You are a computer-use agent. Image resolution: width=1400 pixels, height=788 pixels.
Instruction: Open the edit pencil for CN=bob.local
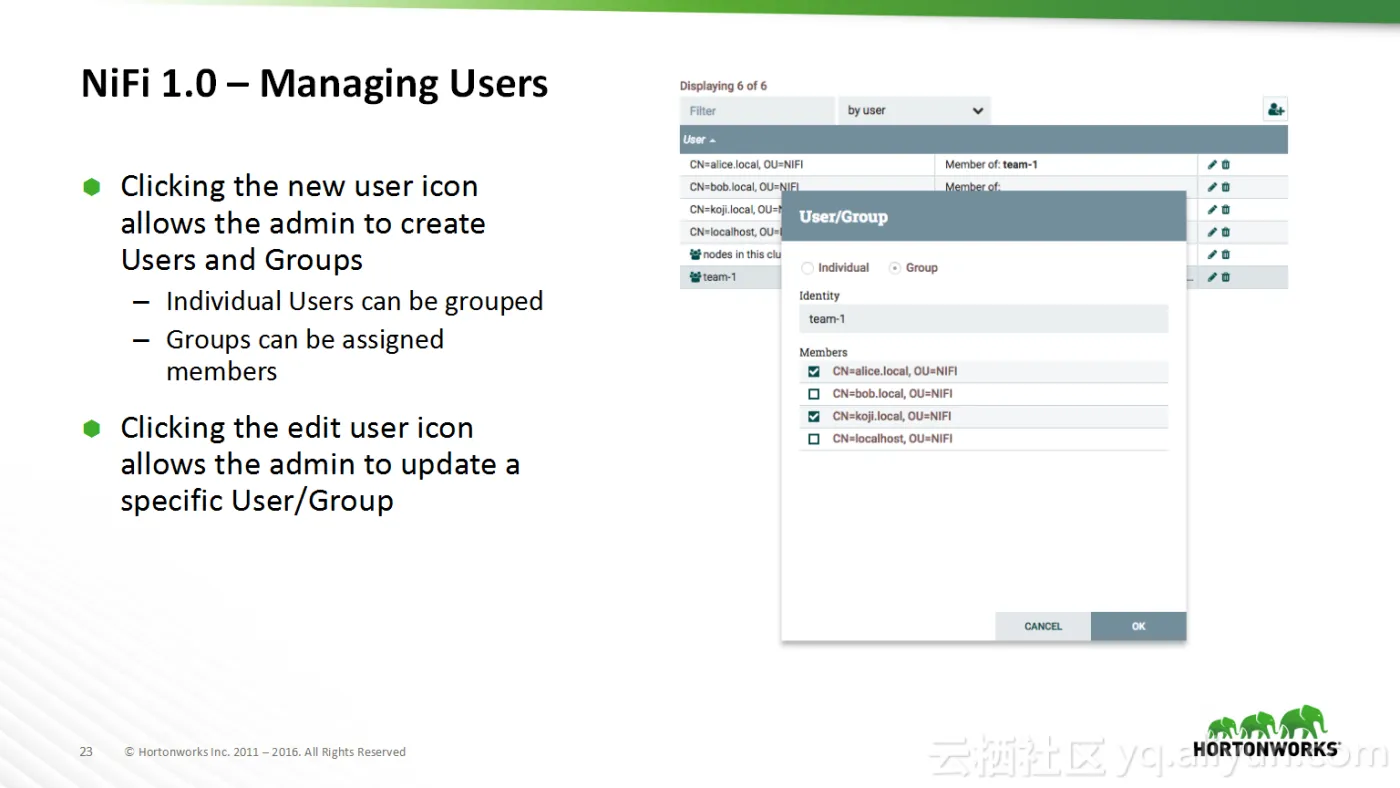(1212, 187)
